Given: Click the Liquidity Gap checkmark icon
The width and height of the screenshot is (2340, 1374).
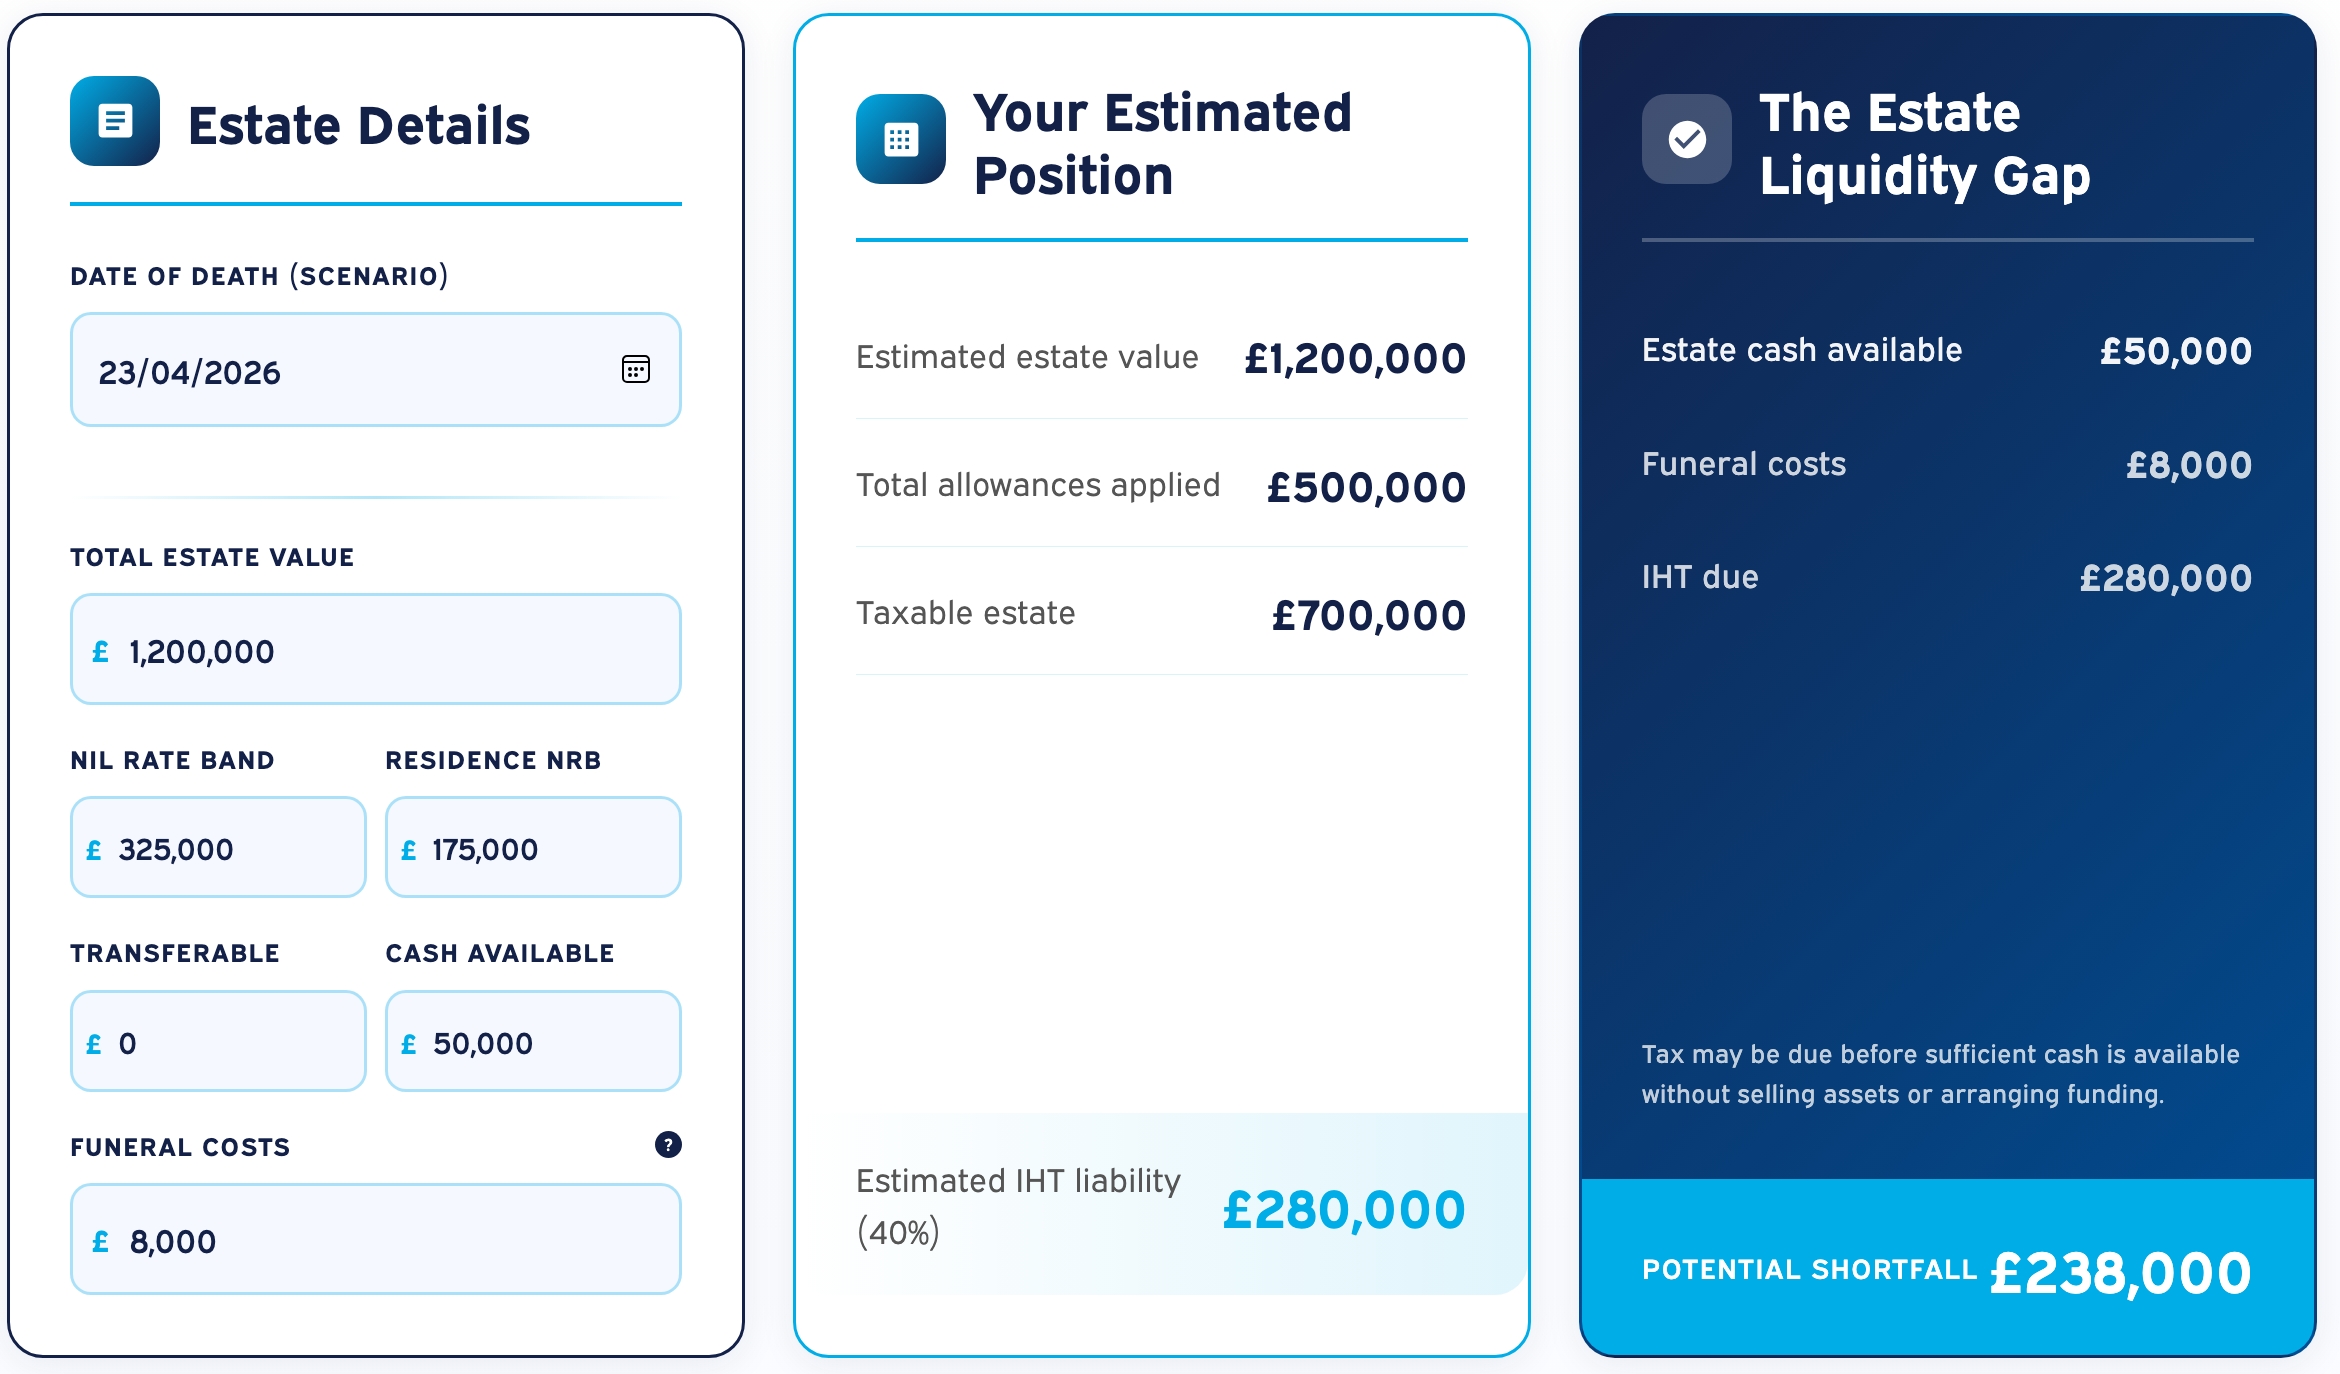Looking at the screenshot, I should pos(1686,139).
